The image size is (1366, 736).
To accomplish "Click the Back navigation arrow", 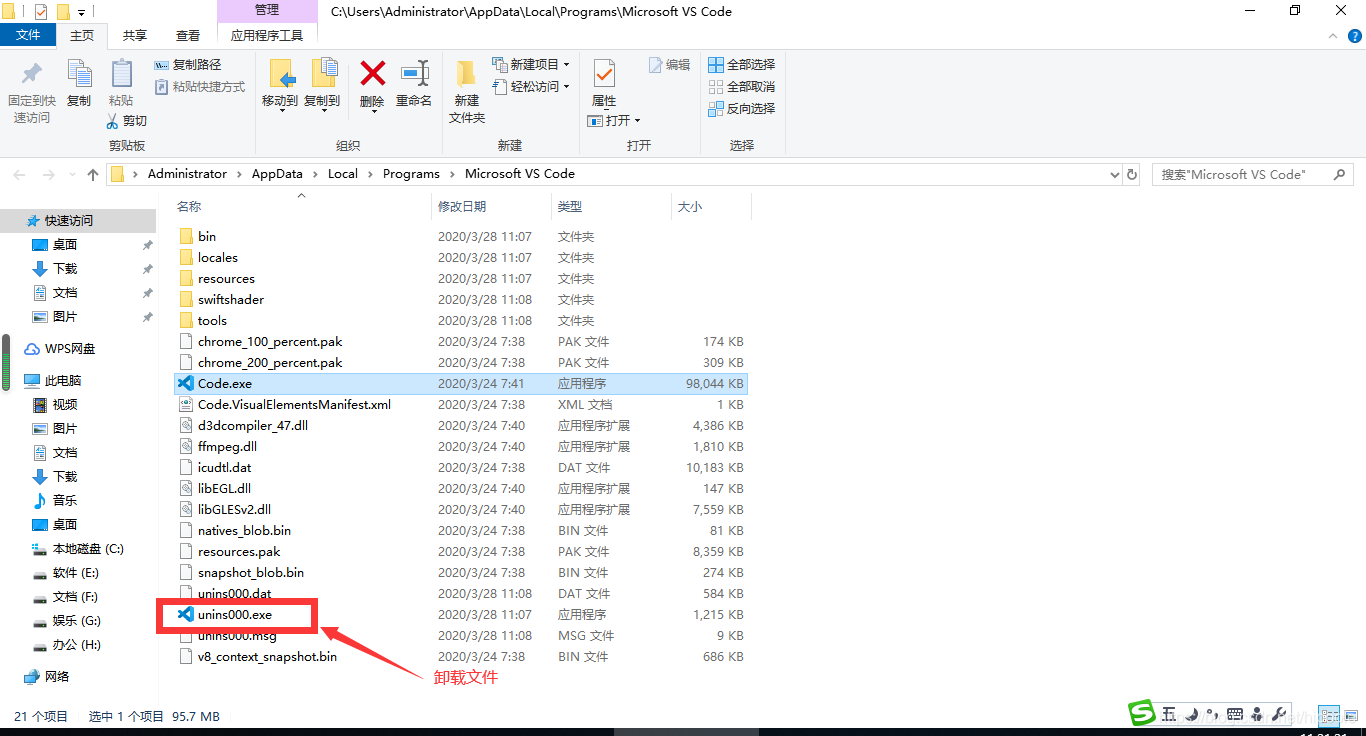I will pyautogui.click(x=19, y=174).
